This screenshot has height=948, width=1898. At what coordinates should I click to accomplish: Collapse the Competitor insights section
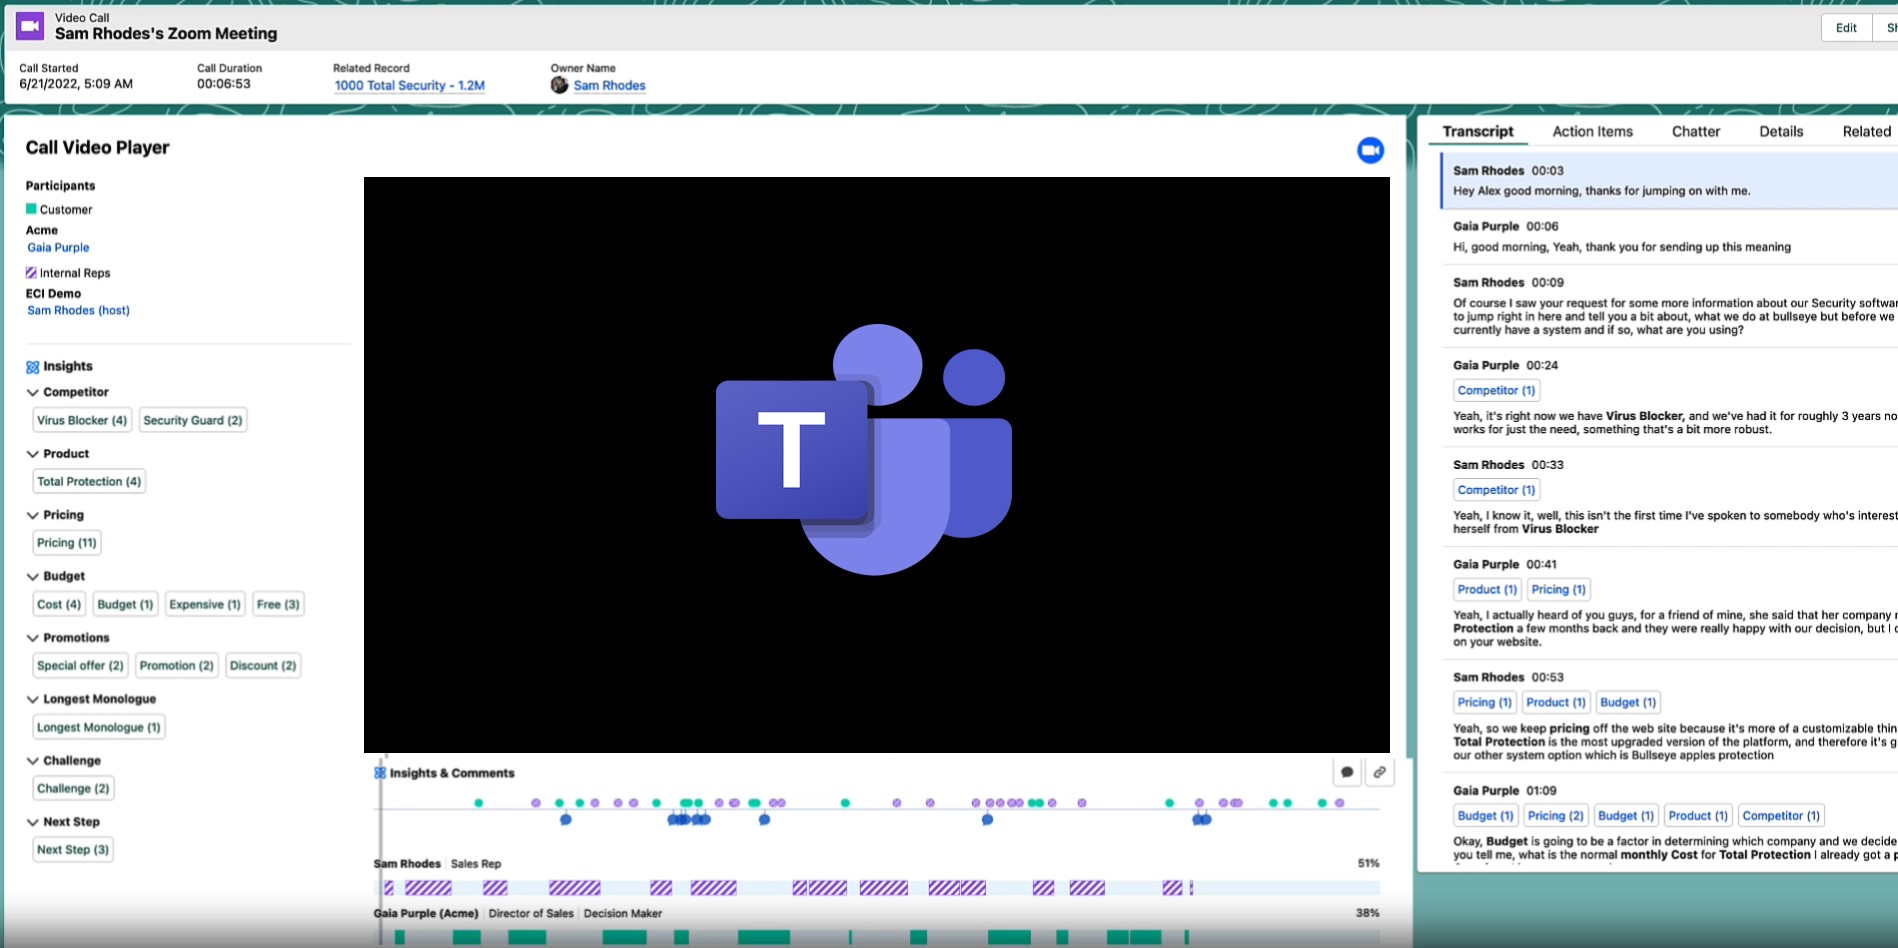[33, 393]
